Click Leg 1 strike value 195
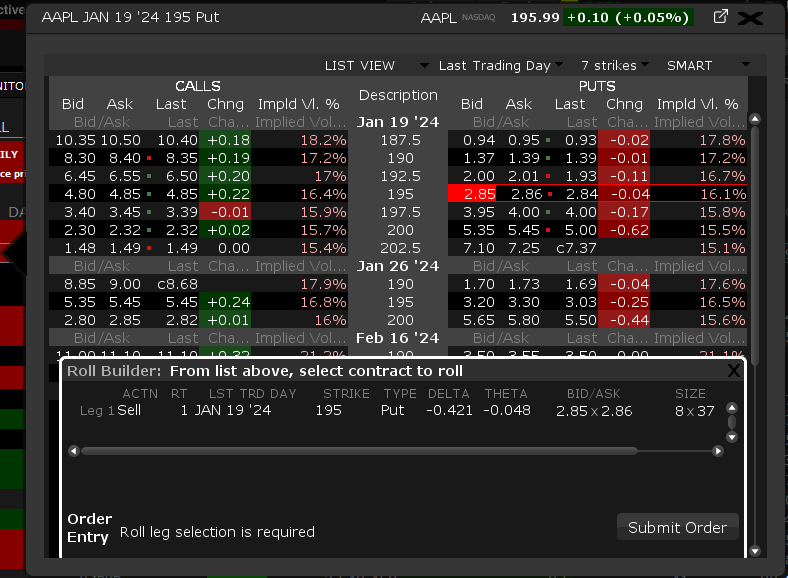Screen dimensions: 788x578 coord(328,410)
